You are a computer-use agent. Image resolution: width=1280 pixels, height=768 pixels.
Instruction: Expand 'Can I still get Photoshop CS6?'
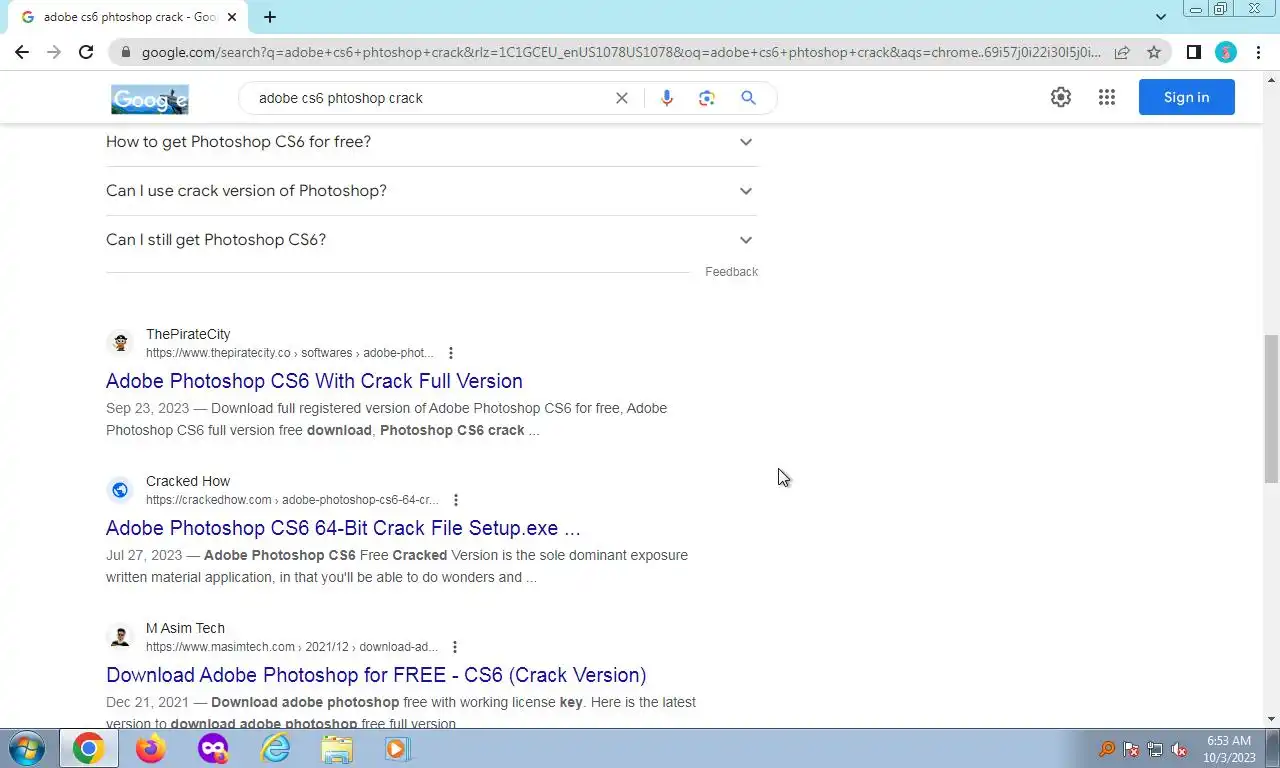tap(432, 240)
